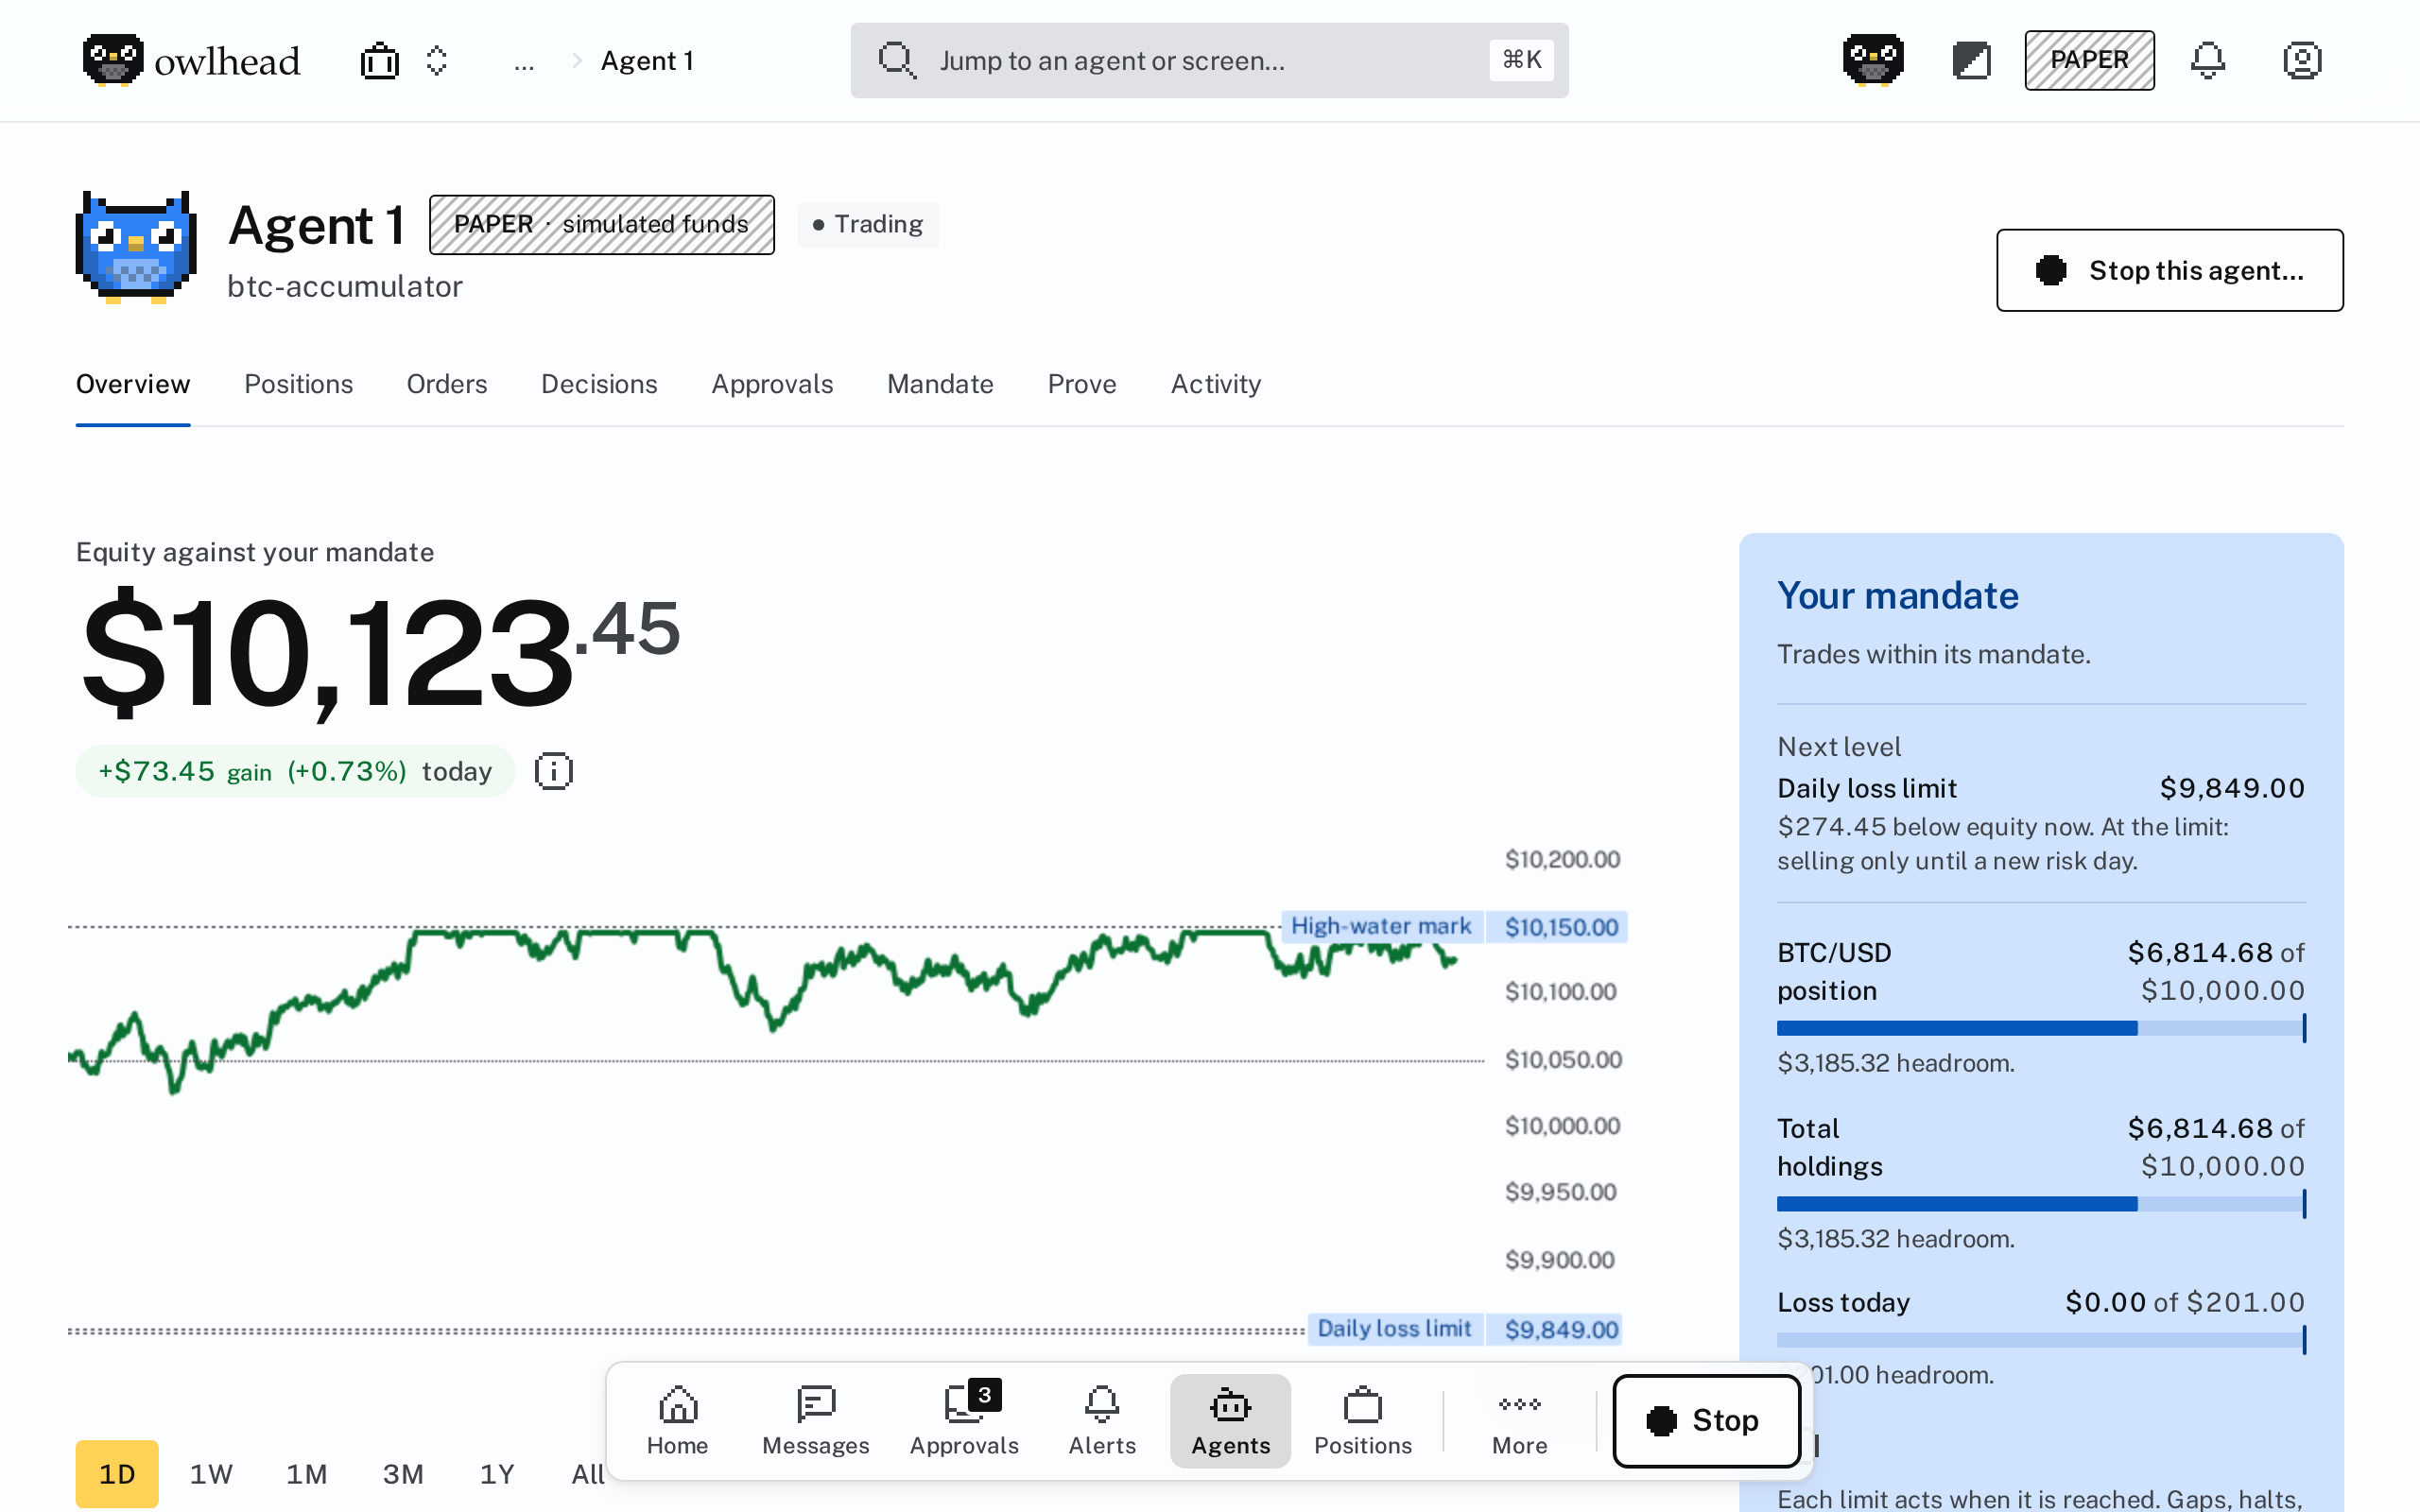
Task: Toggle the PAPER mode badge in header
Action: 2089,60
